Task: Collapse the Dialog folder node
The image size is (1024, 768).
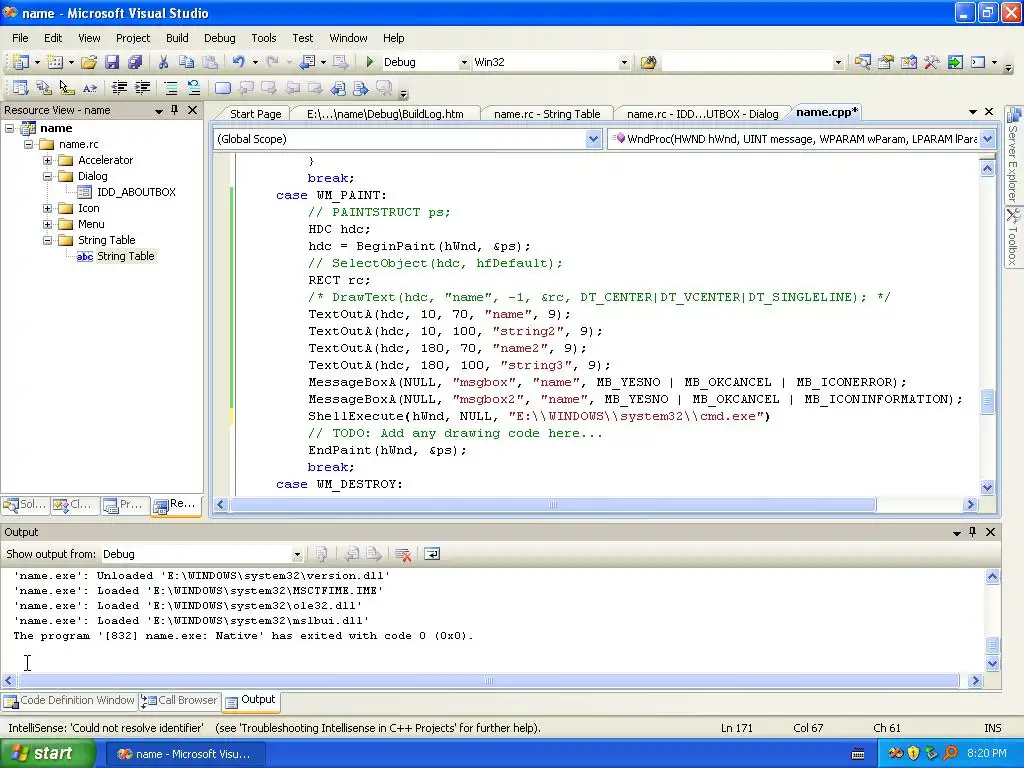Action: click(48, 176)
